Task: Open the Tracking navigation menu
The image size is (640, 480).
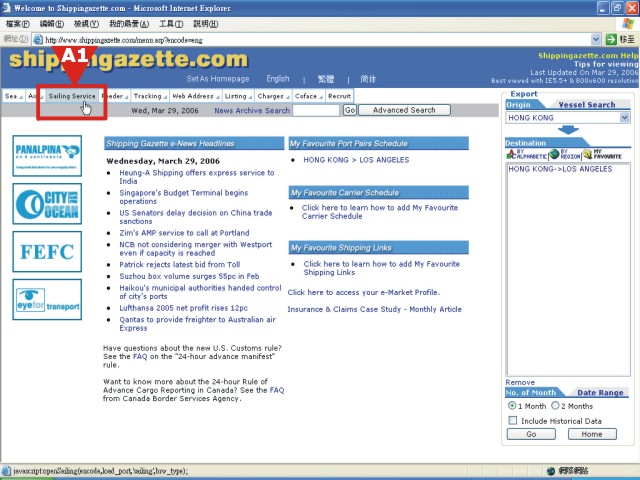Action: coord(150,96)
